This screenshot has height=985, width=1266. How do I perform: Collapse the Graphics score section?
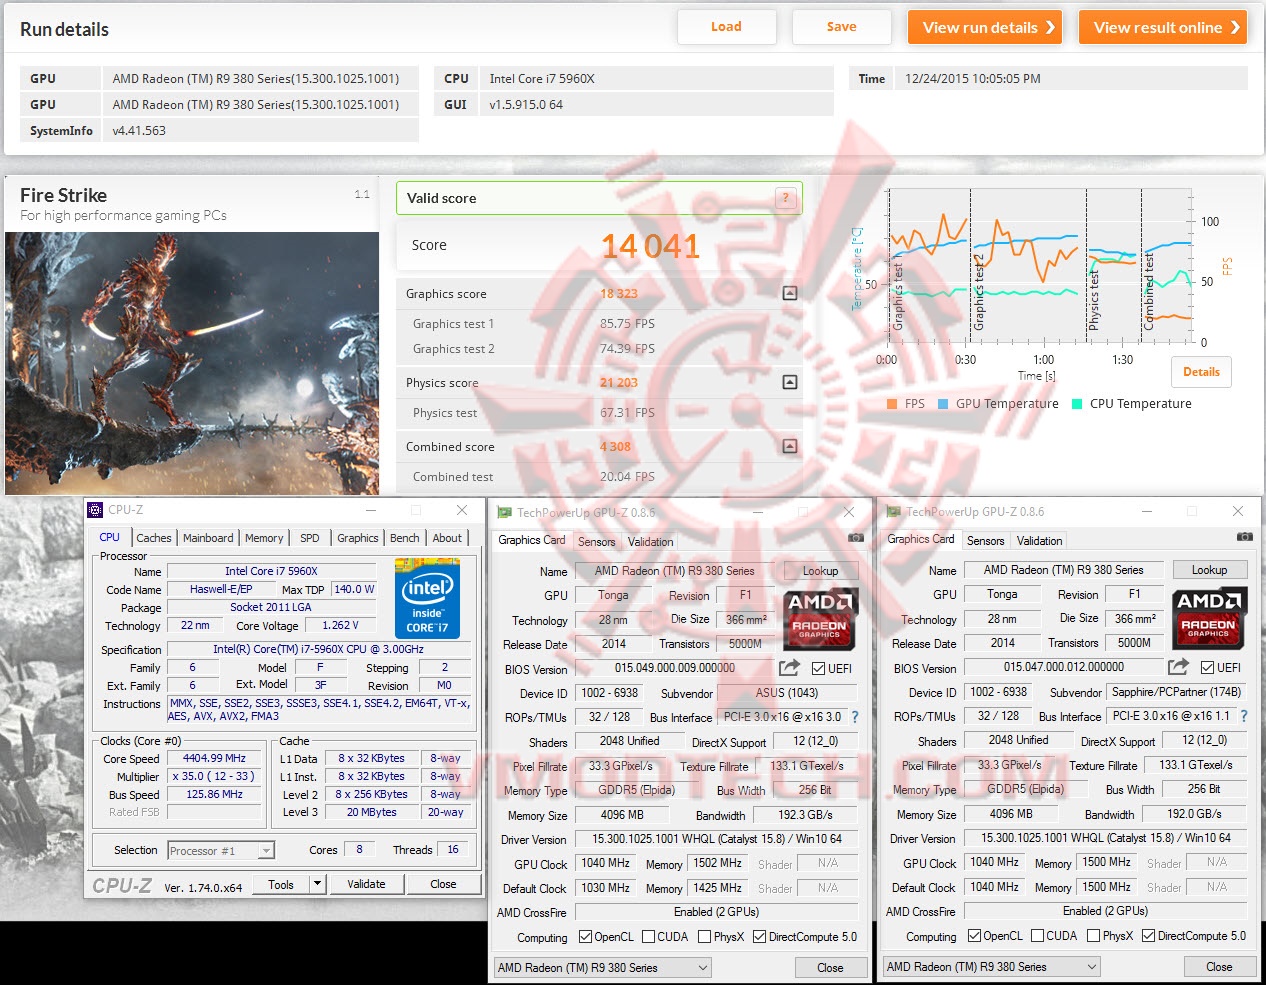pos(790,293)
